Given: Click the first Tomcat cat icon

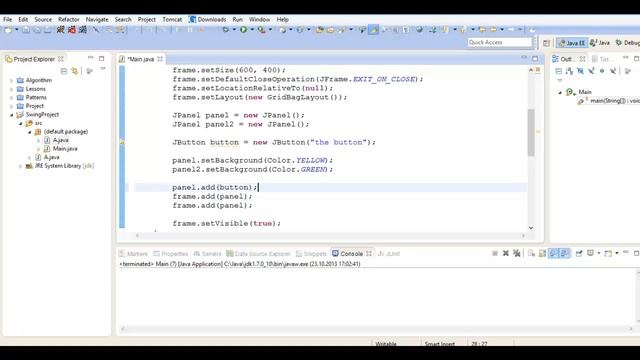Looking at the screenshot, I should [60, 29].
